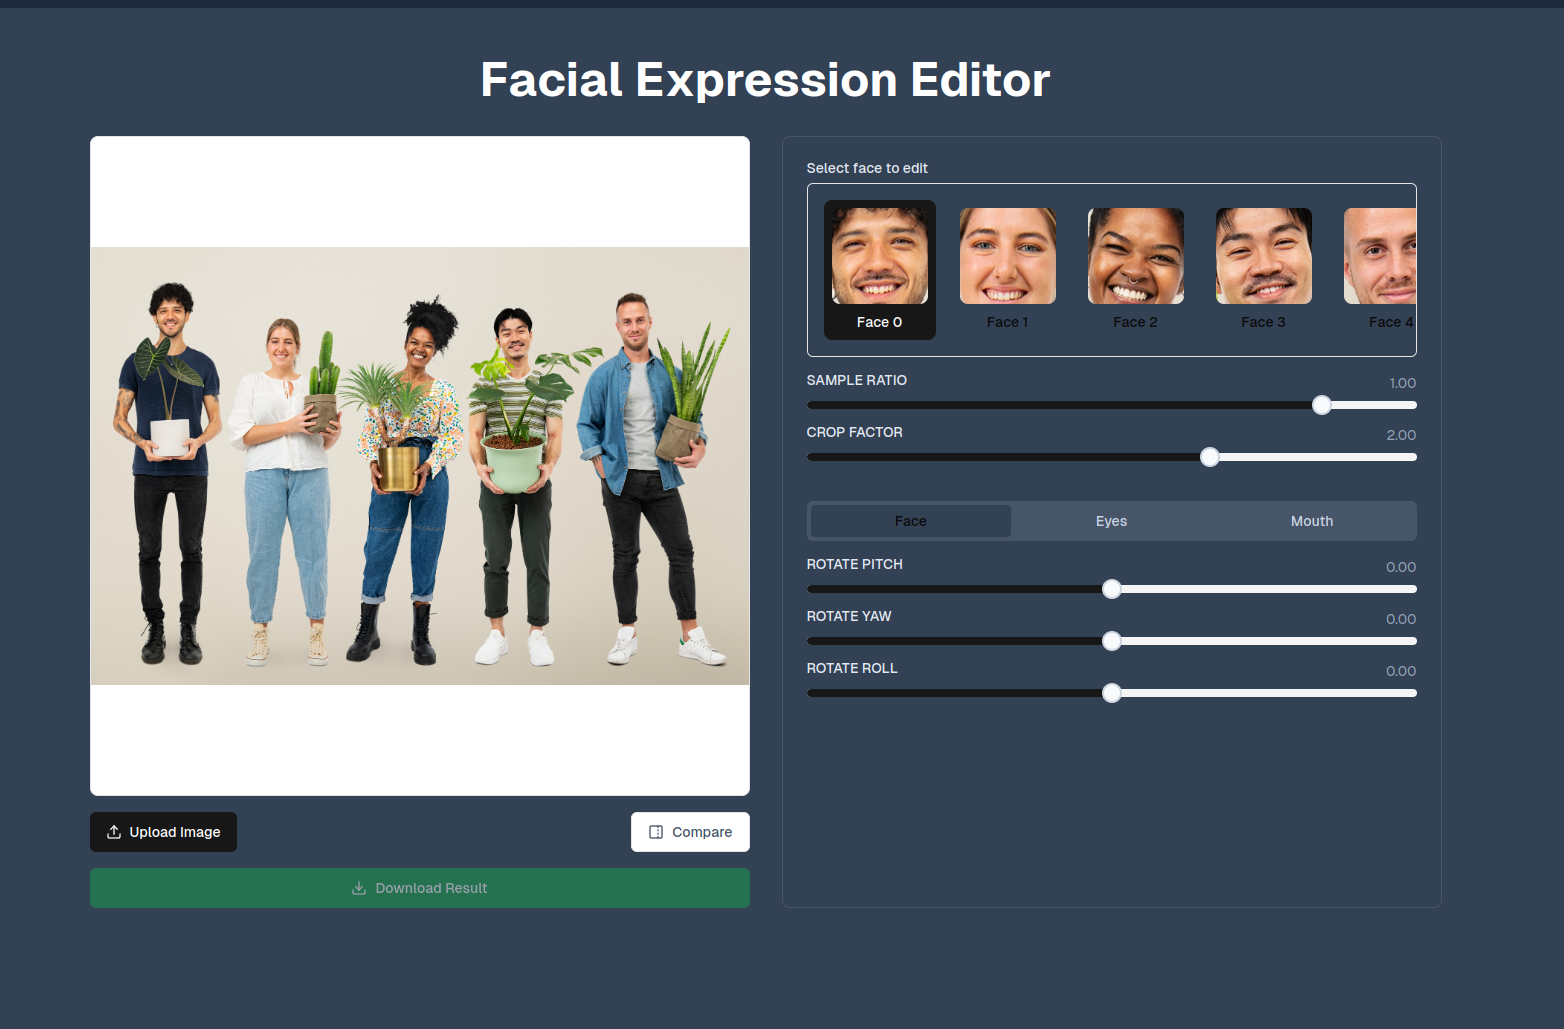Click the Rotate Yaw slider handle
The width and height of the screenshot is (1564, 1029).
coord(1112,641)
